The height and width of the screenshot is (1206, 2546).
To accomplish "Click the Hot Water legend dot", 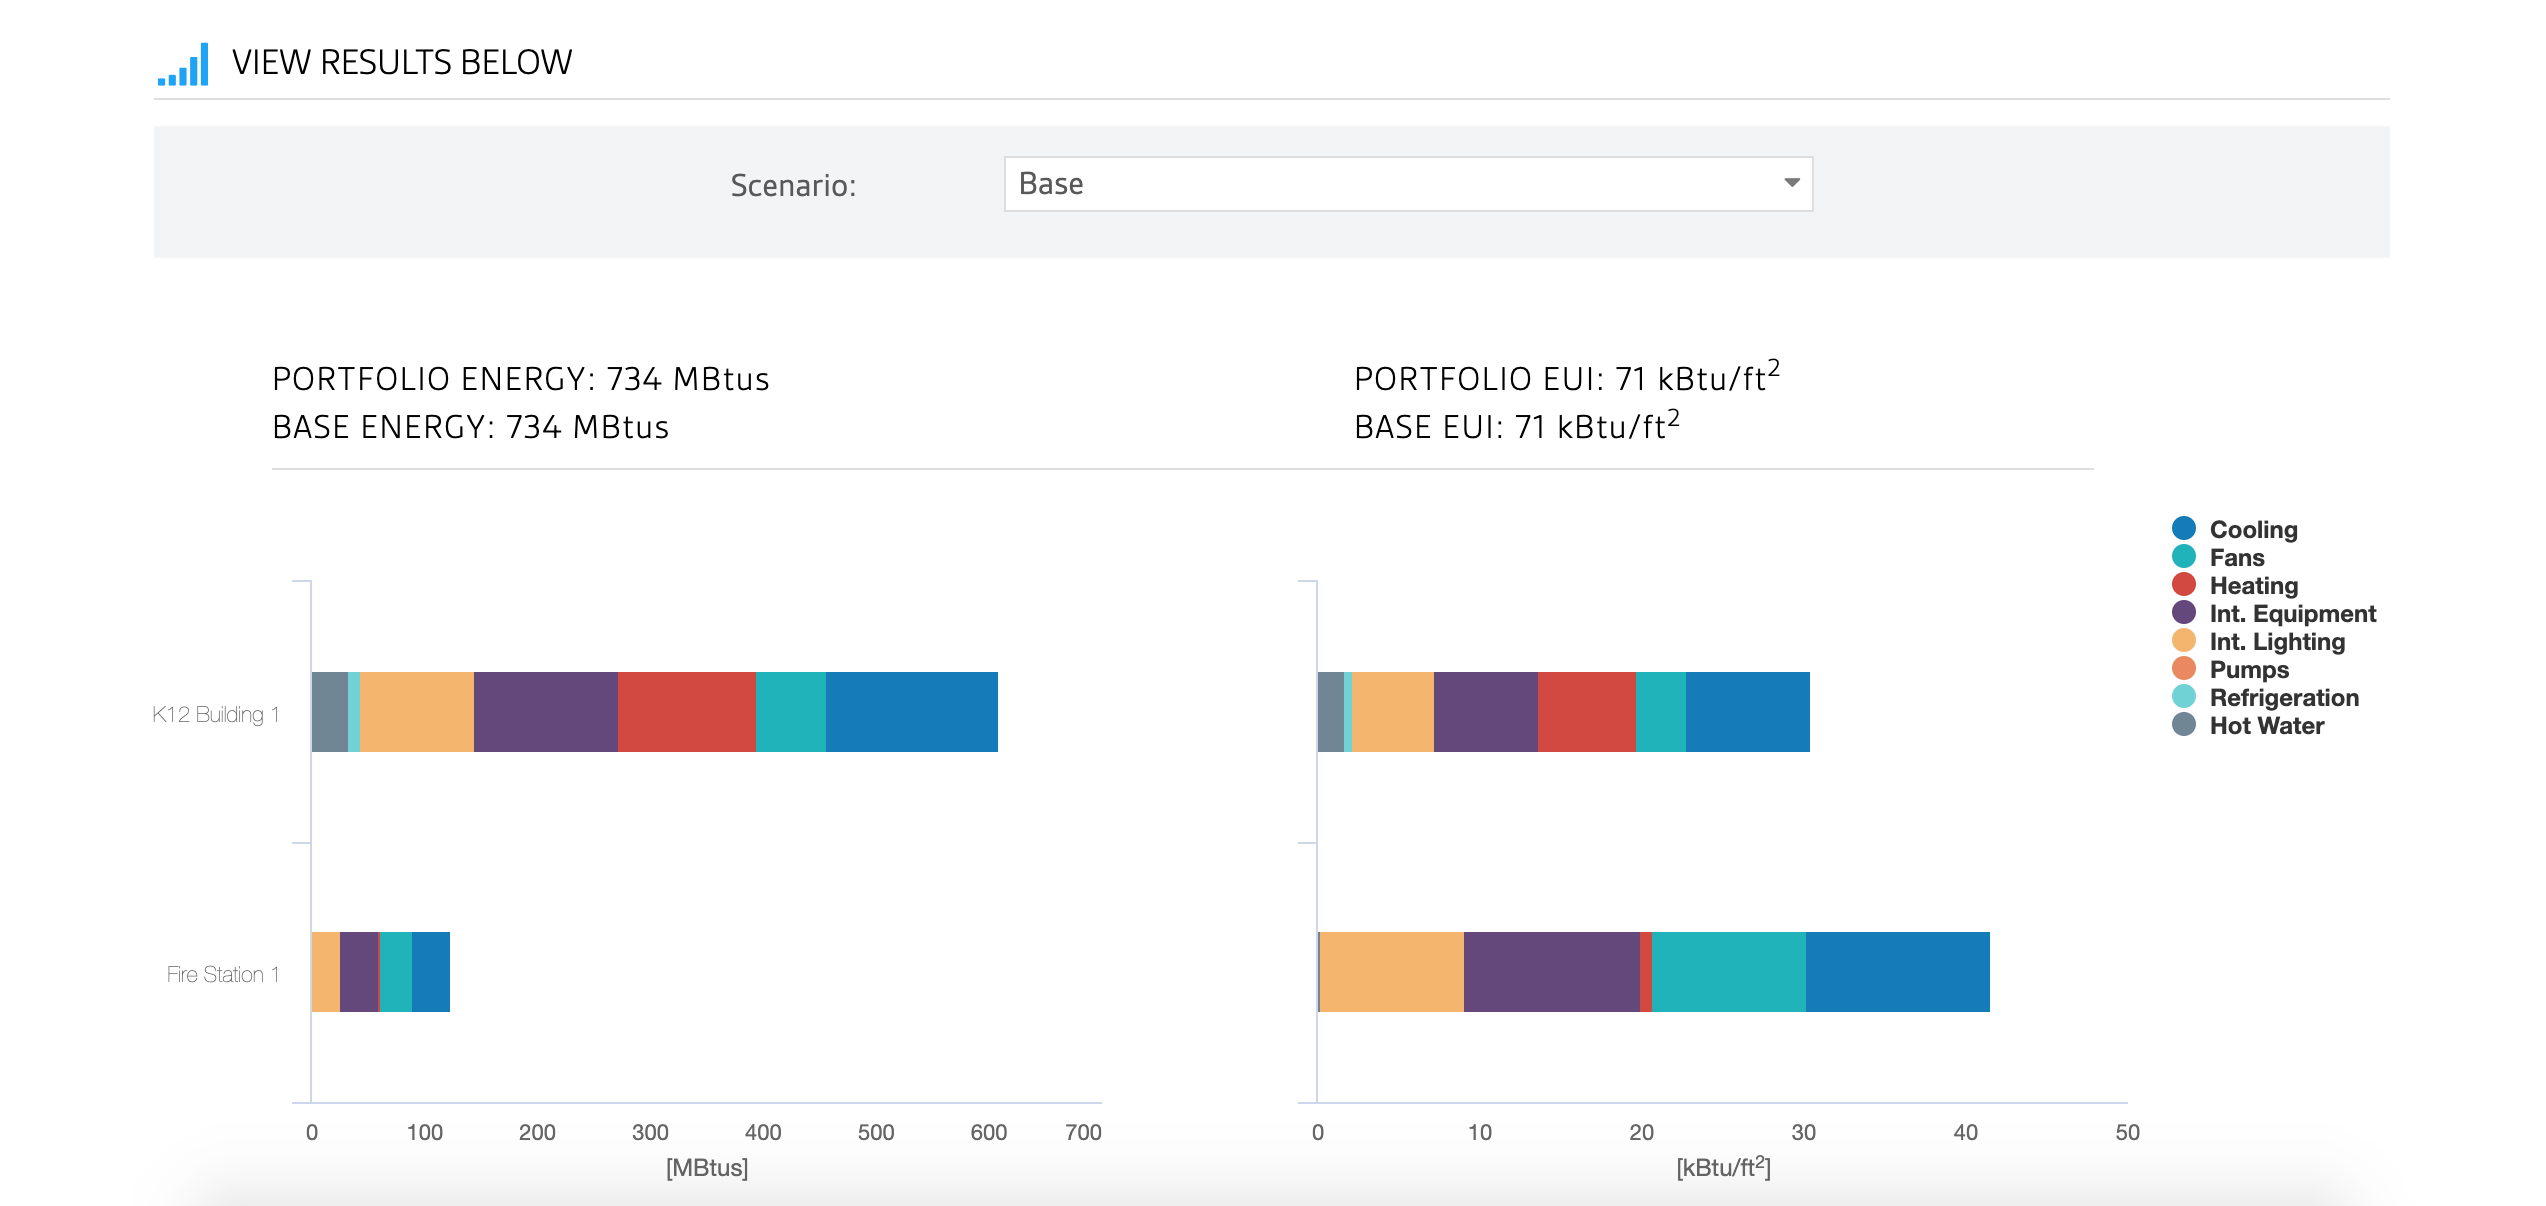I will click(2184, 725).
